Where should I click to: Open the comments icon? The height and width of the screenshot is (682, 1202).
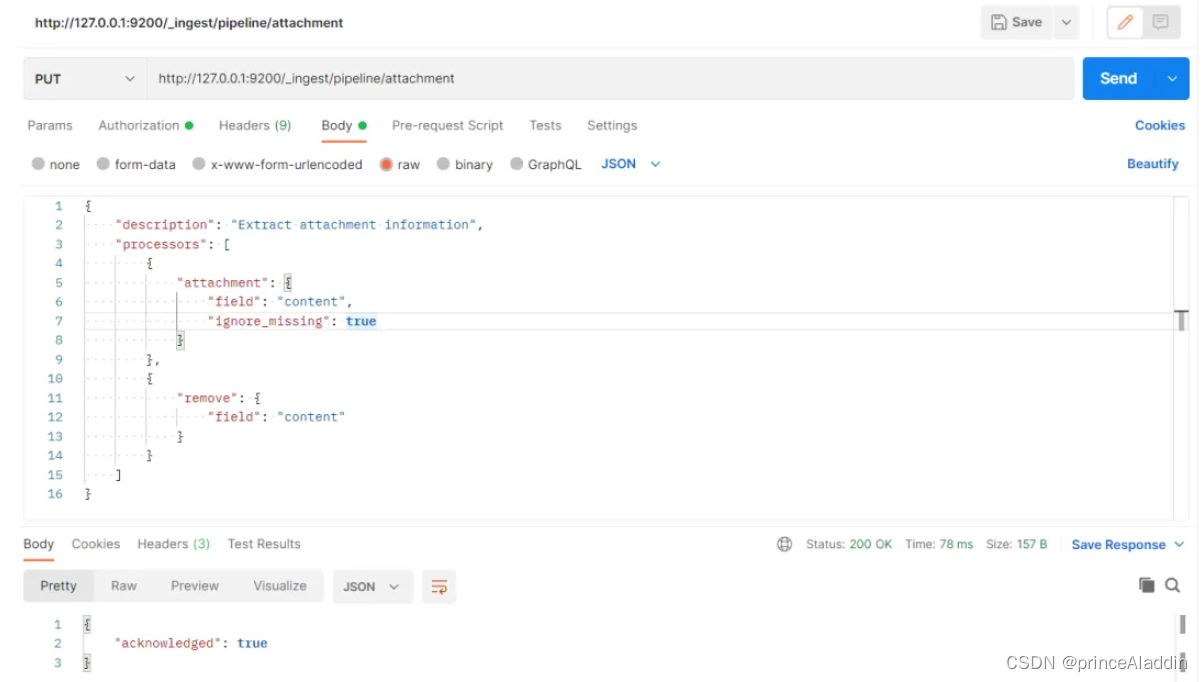1160,22
